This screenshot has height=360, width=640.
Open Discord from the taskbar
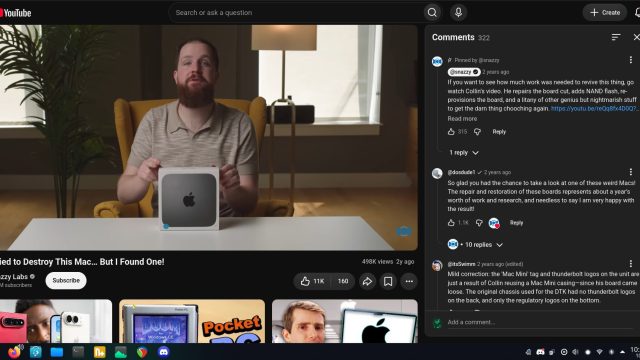[x=164, y=352]
